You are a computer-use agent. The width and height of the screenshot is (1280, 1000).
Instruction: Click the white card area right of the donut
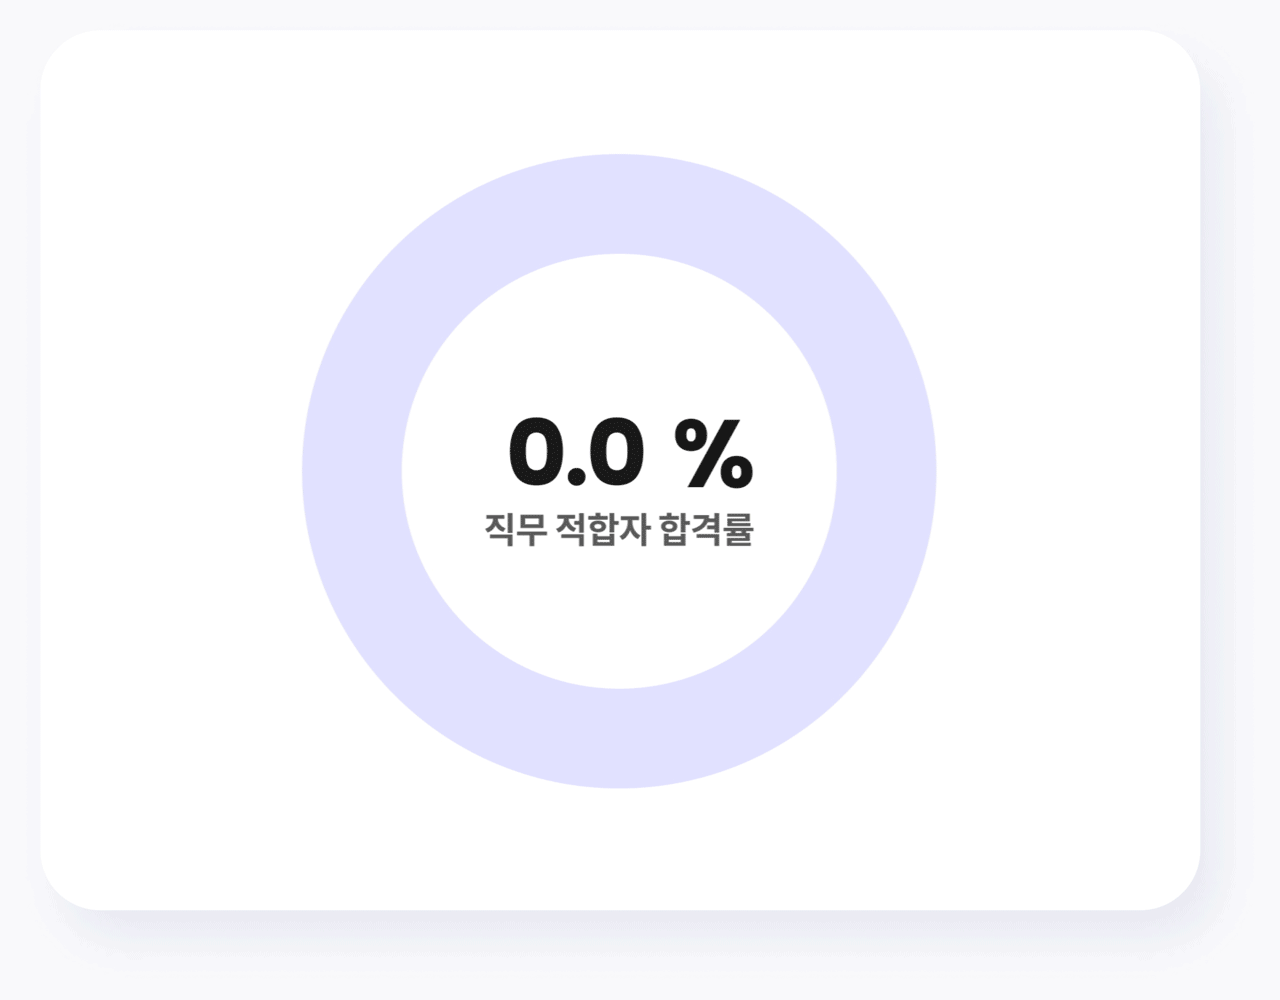click(1068, 470)
